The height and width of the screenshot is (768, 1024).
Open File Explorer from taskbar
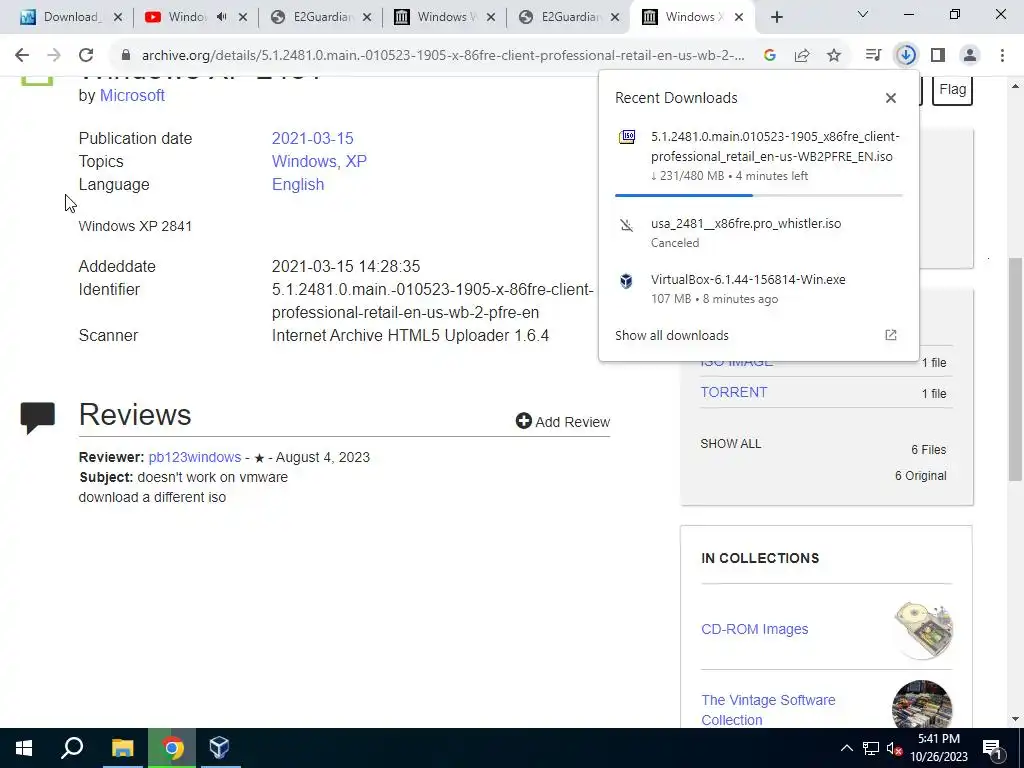[x=123, y=748]
